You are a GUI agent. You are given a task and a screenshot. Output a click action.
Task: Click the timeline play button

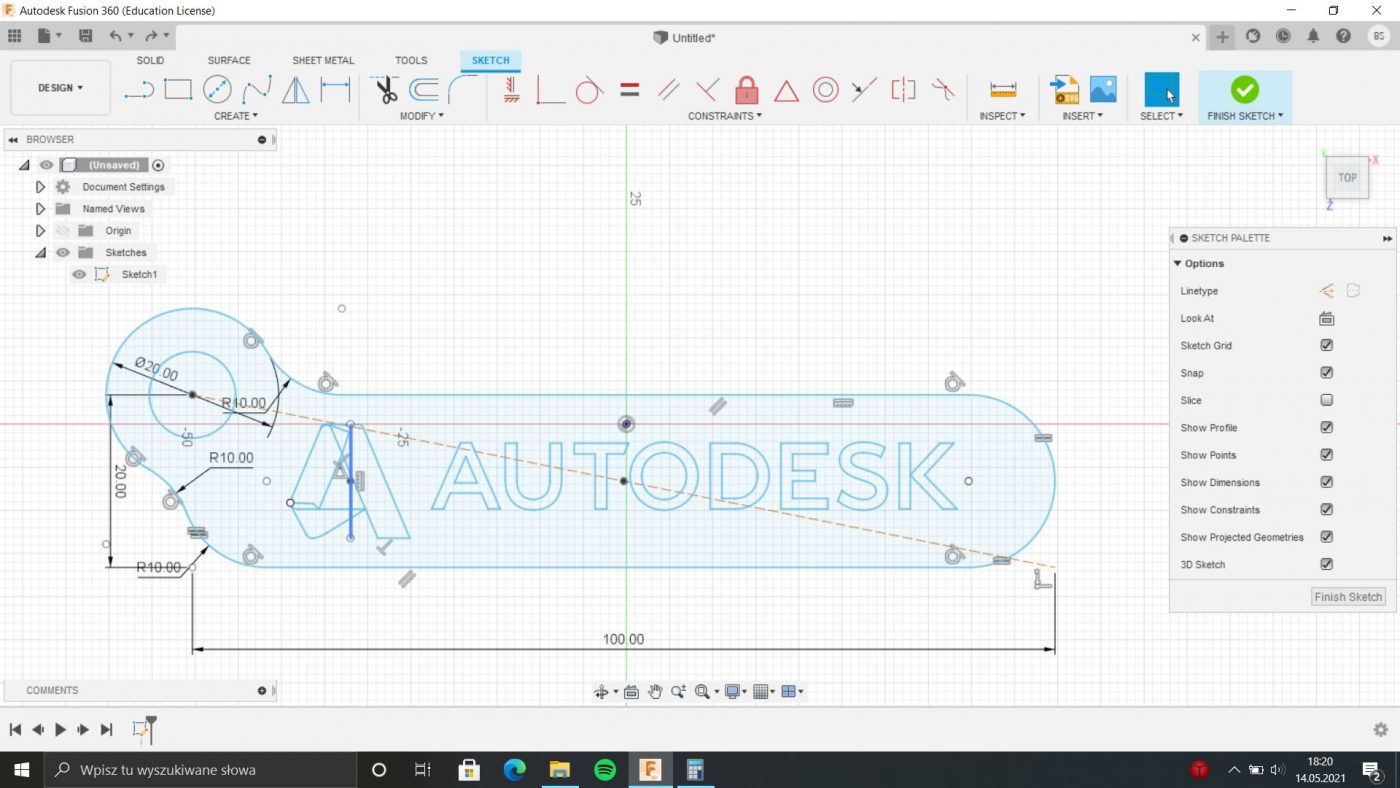(x=60, y=730)
